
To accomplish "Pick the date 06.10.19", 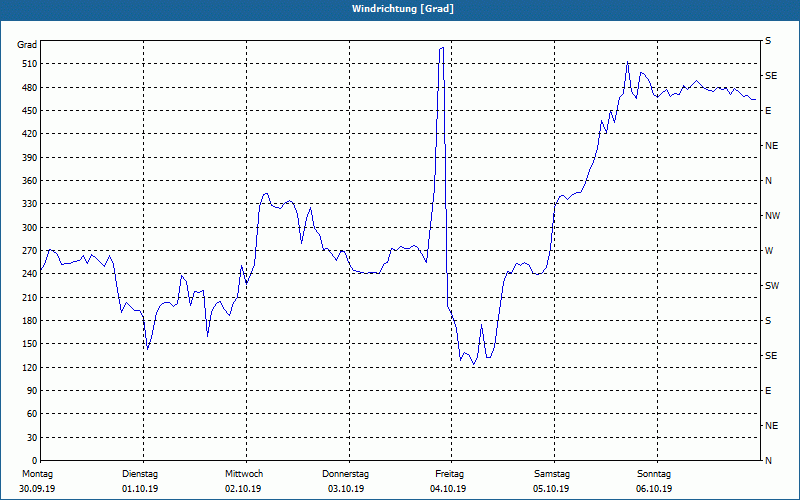I will pyautogui.click(x=654, y=489).
